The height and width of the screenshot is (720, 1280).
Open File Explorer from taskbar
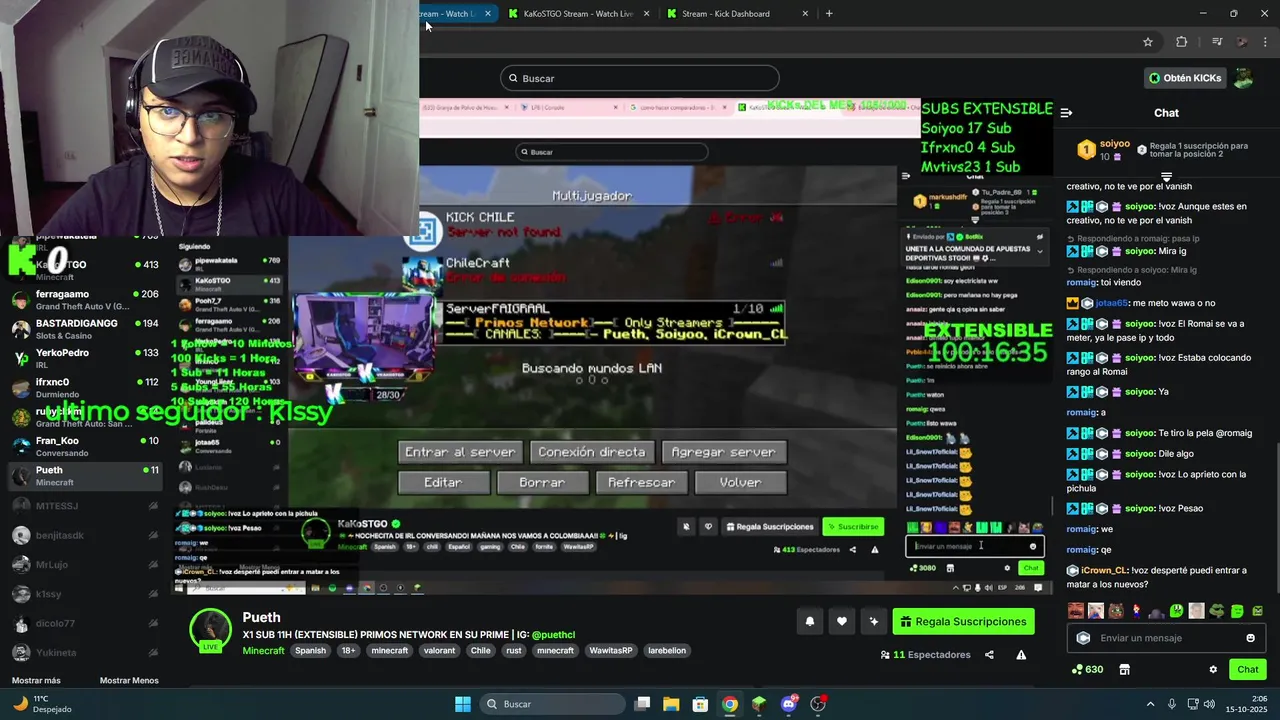tap(671, 704)
